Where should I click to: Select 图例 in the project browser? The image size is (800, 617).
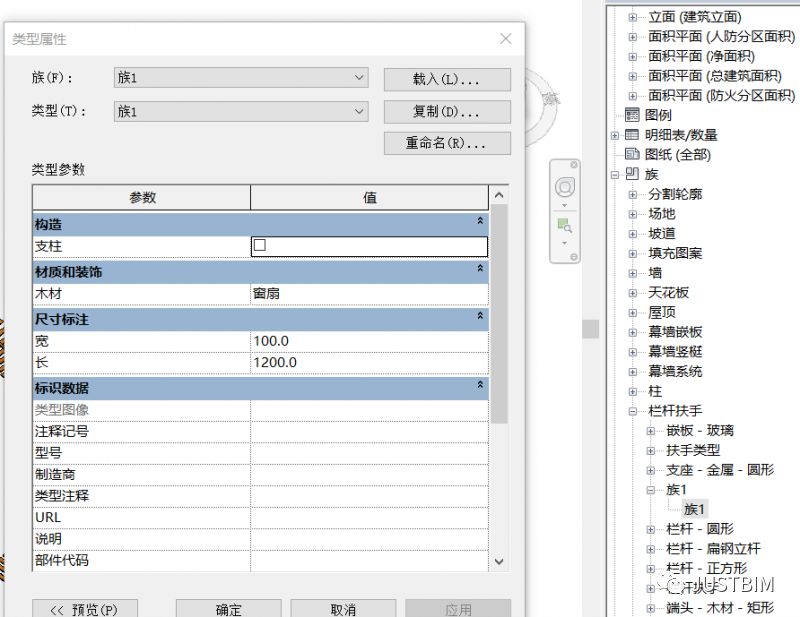[658, 115]
